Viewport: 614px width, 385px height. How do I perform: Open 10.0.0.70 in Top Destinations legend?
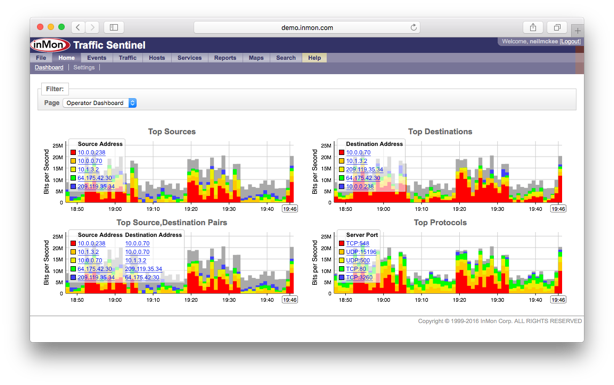[358, 152]
